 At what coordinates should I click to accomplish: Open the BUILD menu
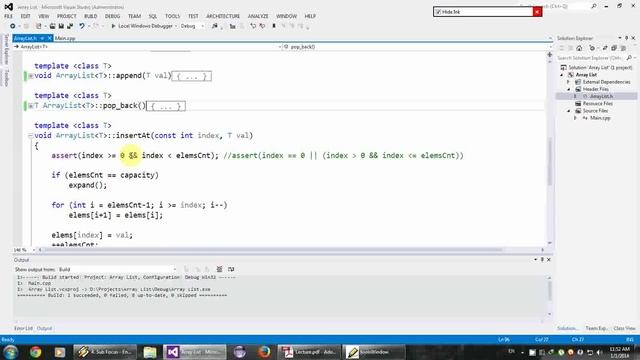(x=91, y=16)
